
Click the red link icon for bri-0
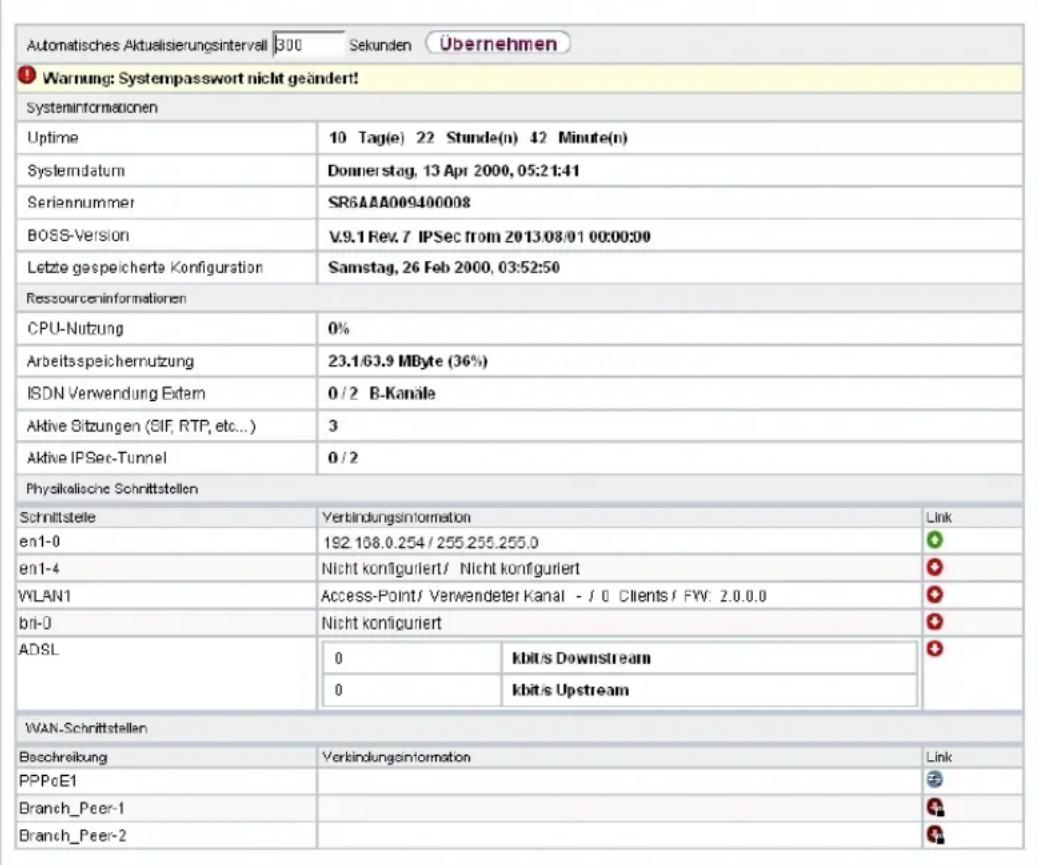934,622
